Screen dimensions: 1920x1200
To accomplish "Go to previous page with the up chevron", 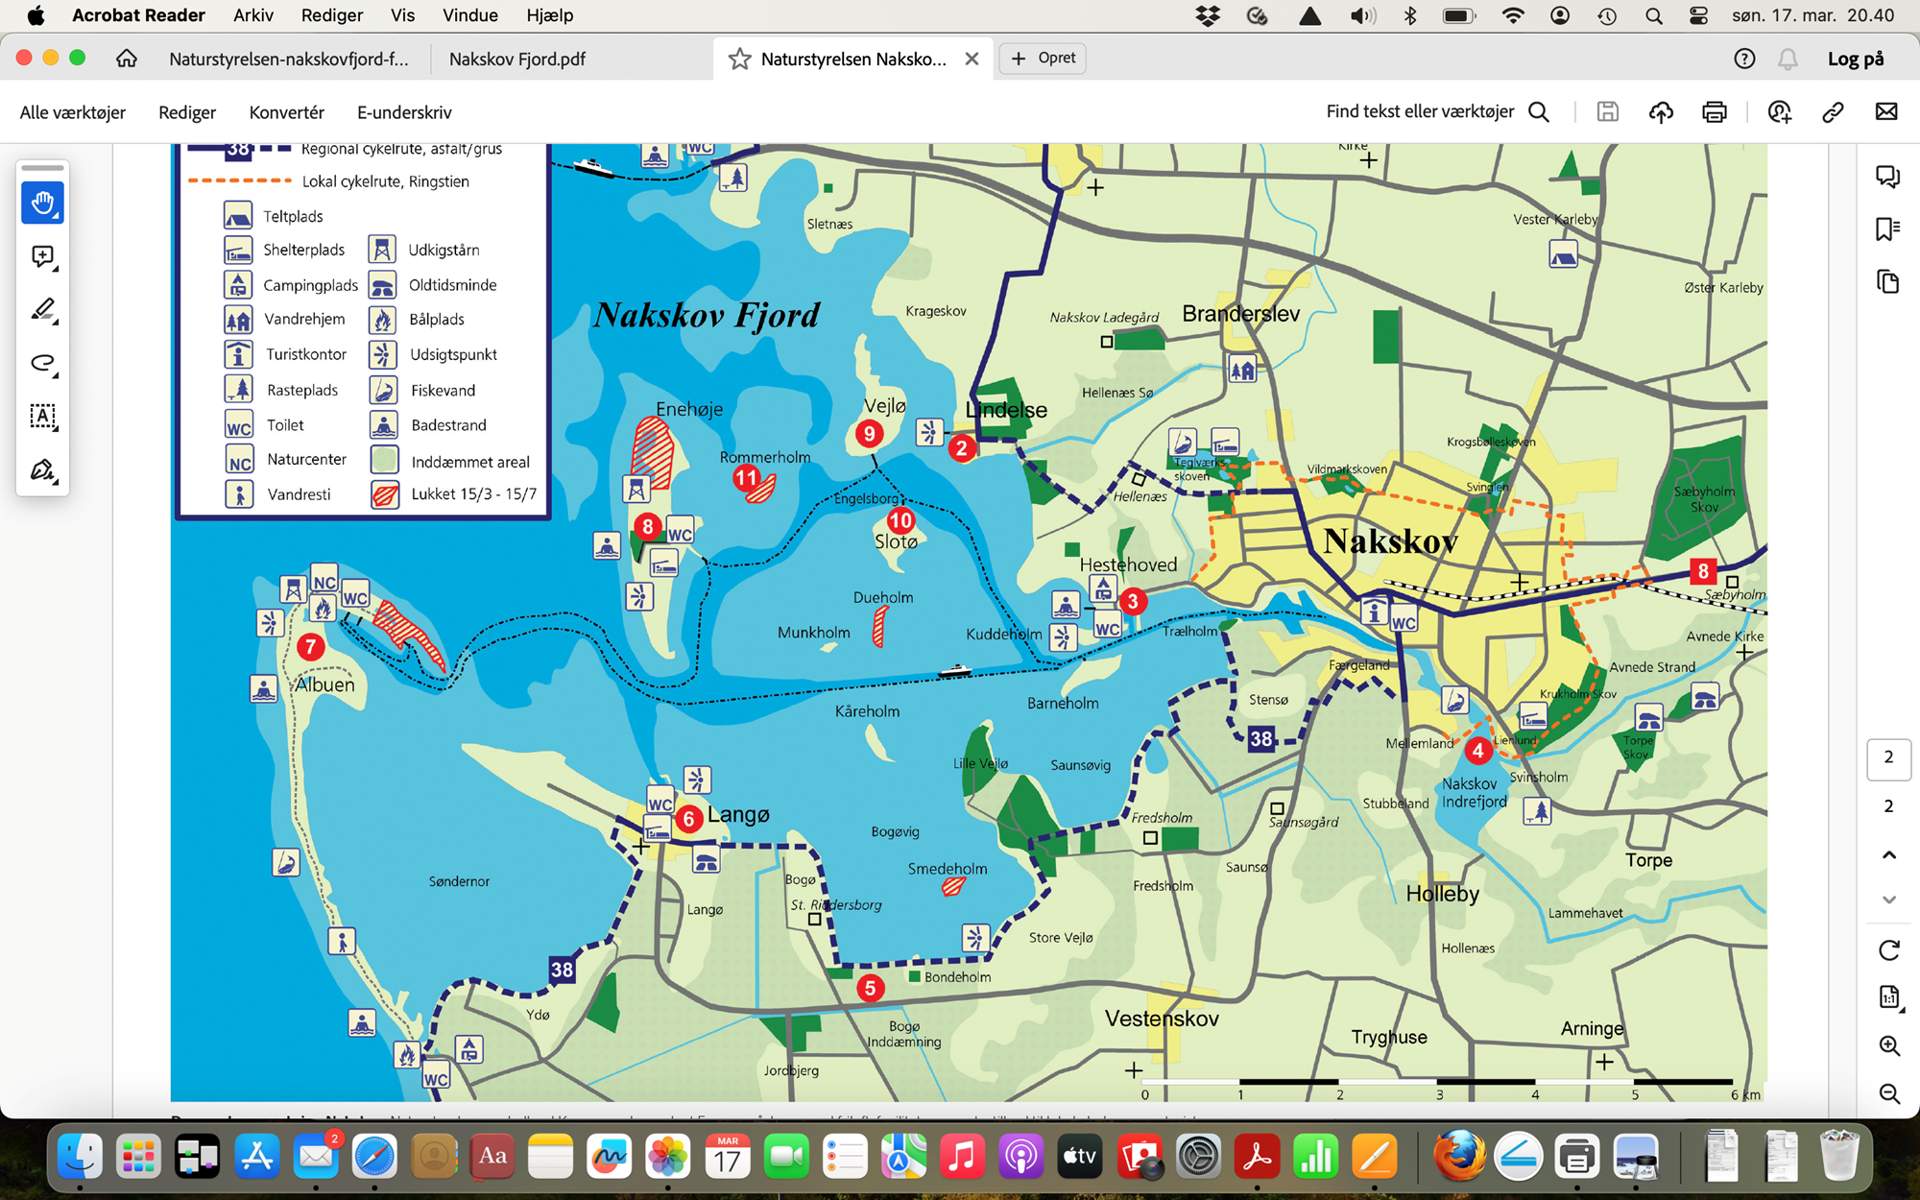I will (1888, 855).
